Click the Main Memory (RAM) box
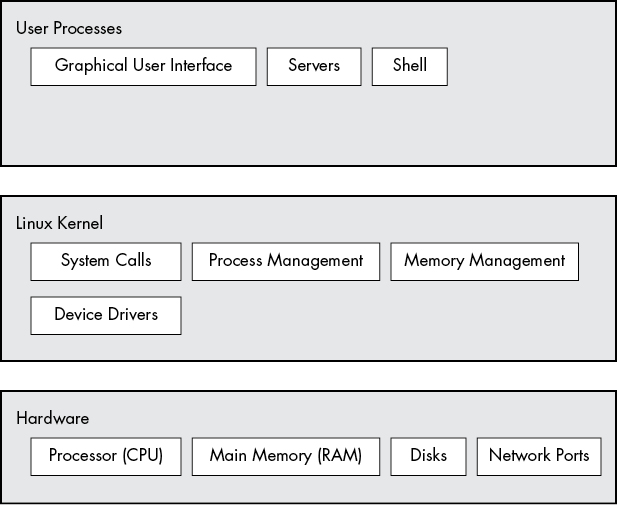 (x=285, y=456)
